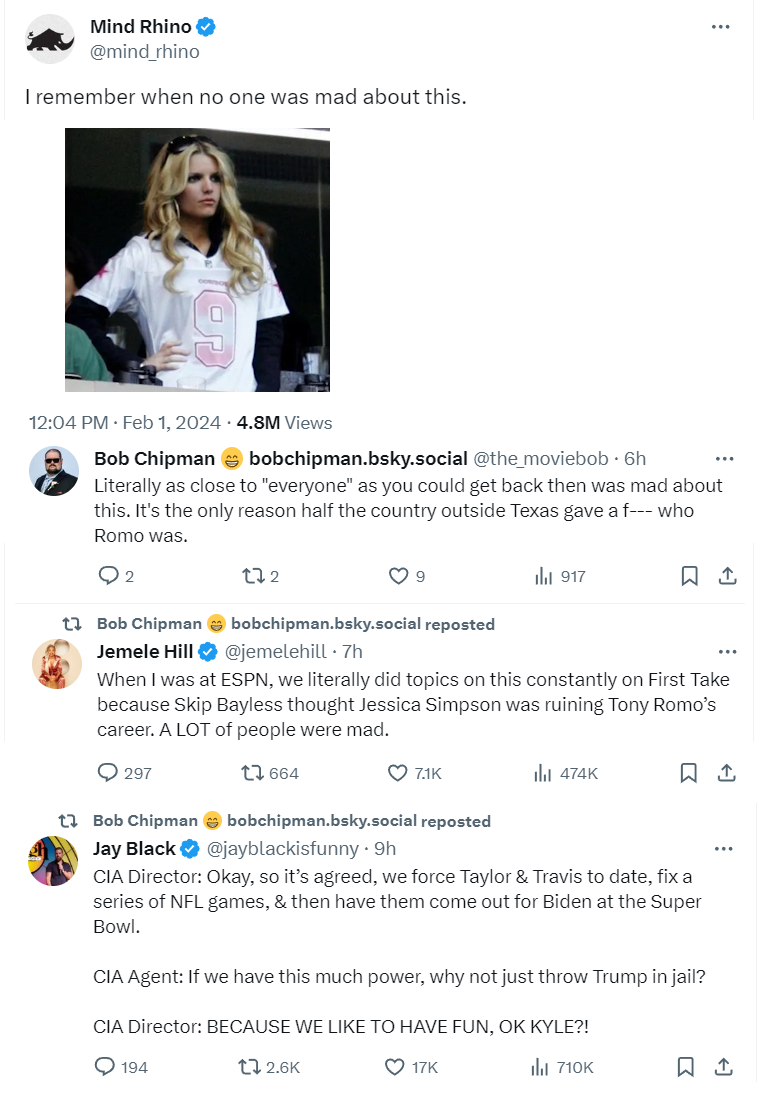Viewport: 765px width, 1101px height.
Task: Open the @mind_rhino profile handle
Action: (x=145, y=52)
